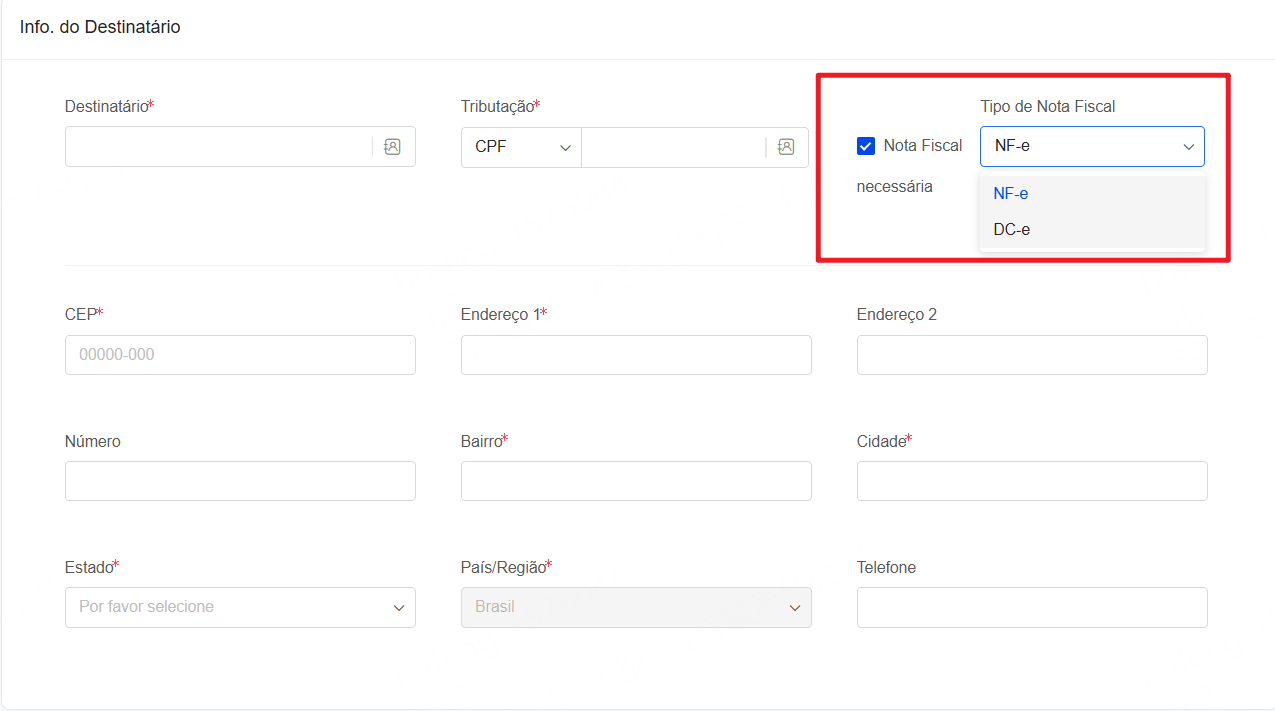Click into the Telefone field
The height and width of the screenshot is (711, 1275).
(x=1032, y=607)
